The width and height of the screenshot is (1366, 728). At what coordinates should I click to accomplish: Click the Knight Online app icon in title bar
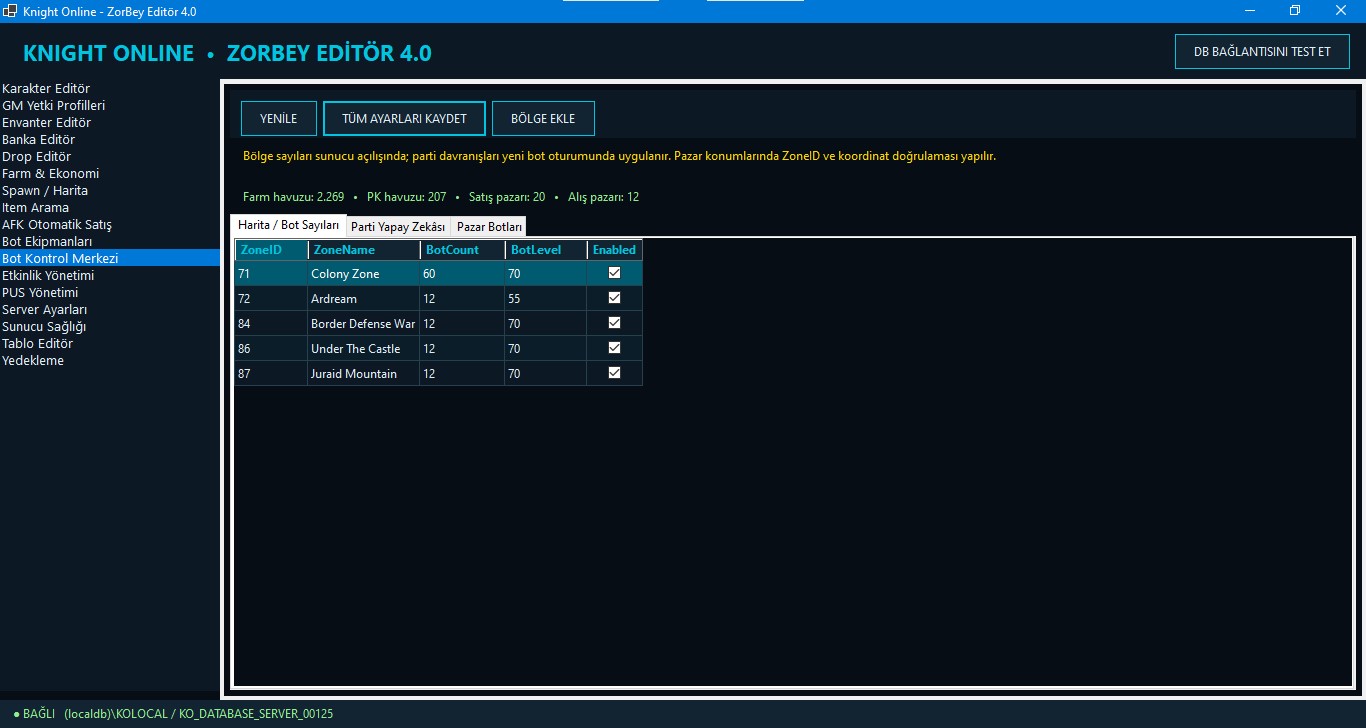[10, 11]
